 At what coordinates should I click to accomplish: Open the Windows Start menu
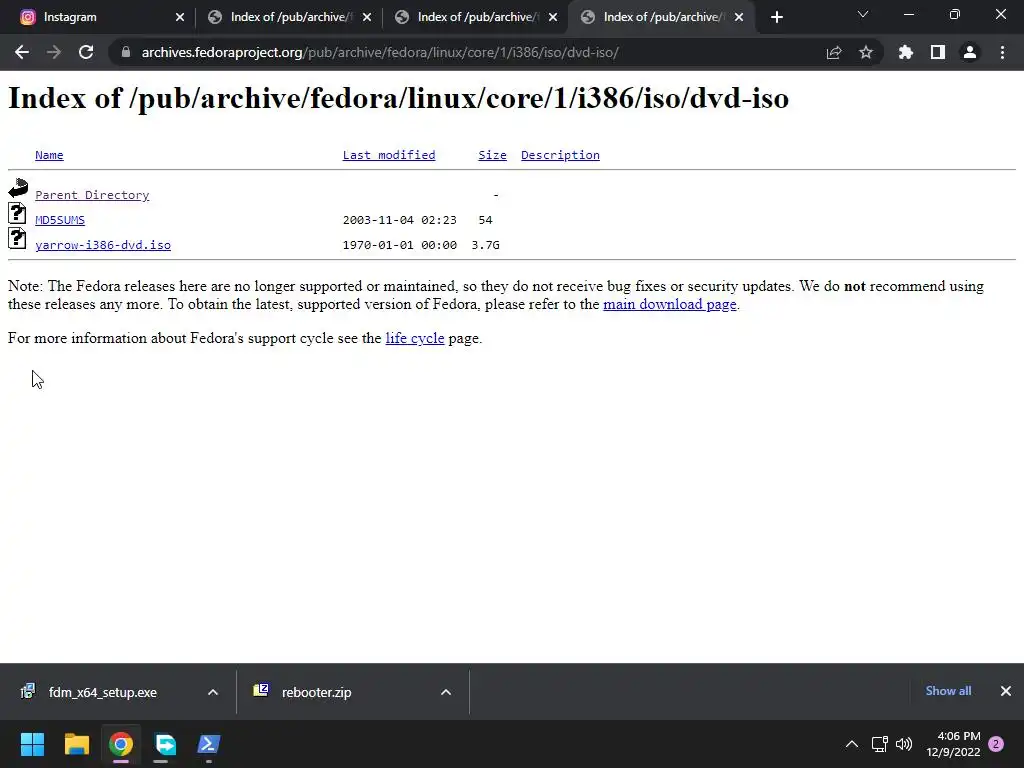[32, 744]
